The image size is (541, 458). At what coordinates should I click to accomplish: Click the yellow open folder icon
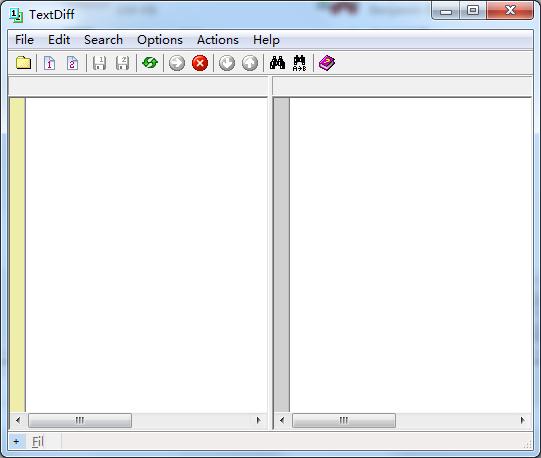pos(23,63)
